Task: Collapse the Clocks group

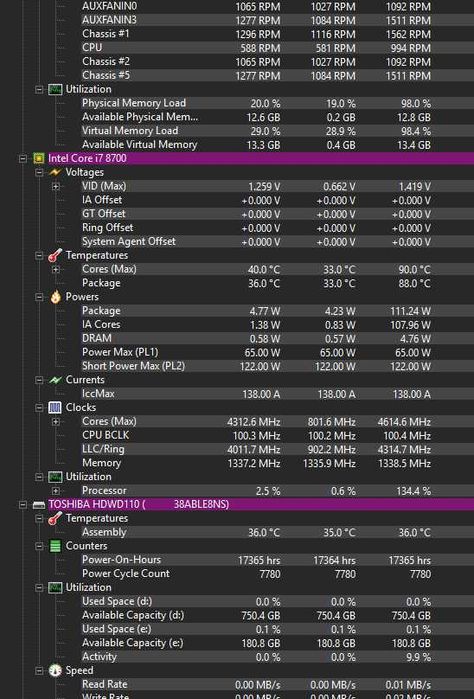Action: pyautogui.click(x=39, y=407)
